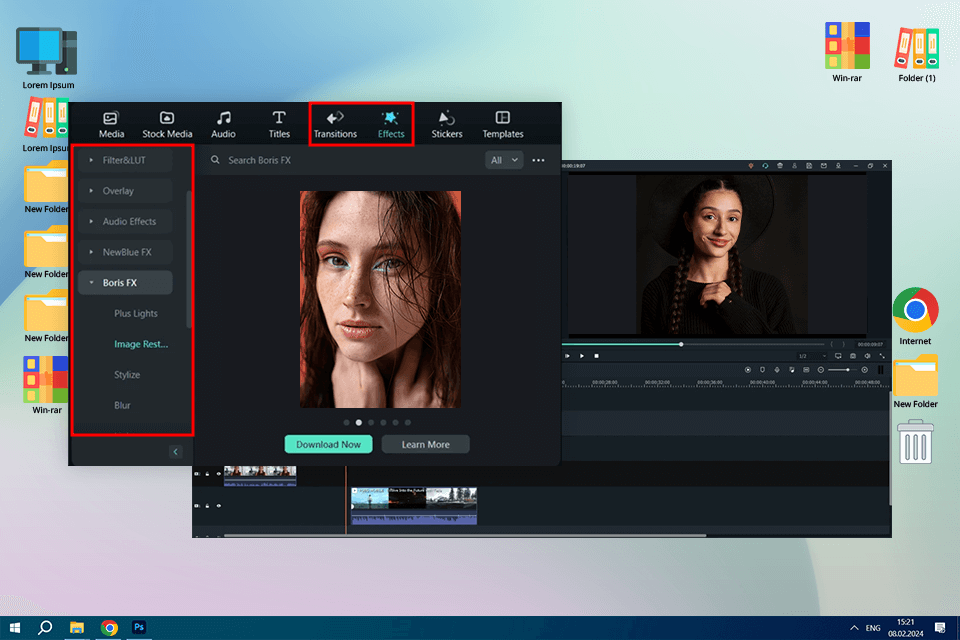Toggle visibility eye on the upper portrait track
The height and width of the screenshot is (640, 960).
(219, 473)
